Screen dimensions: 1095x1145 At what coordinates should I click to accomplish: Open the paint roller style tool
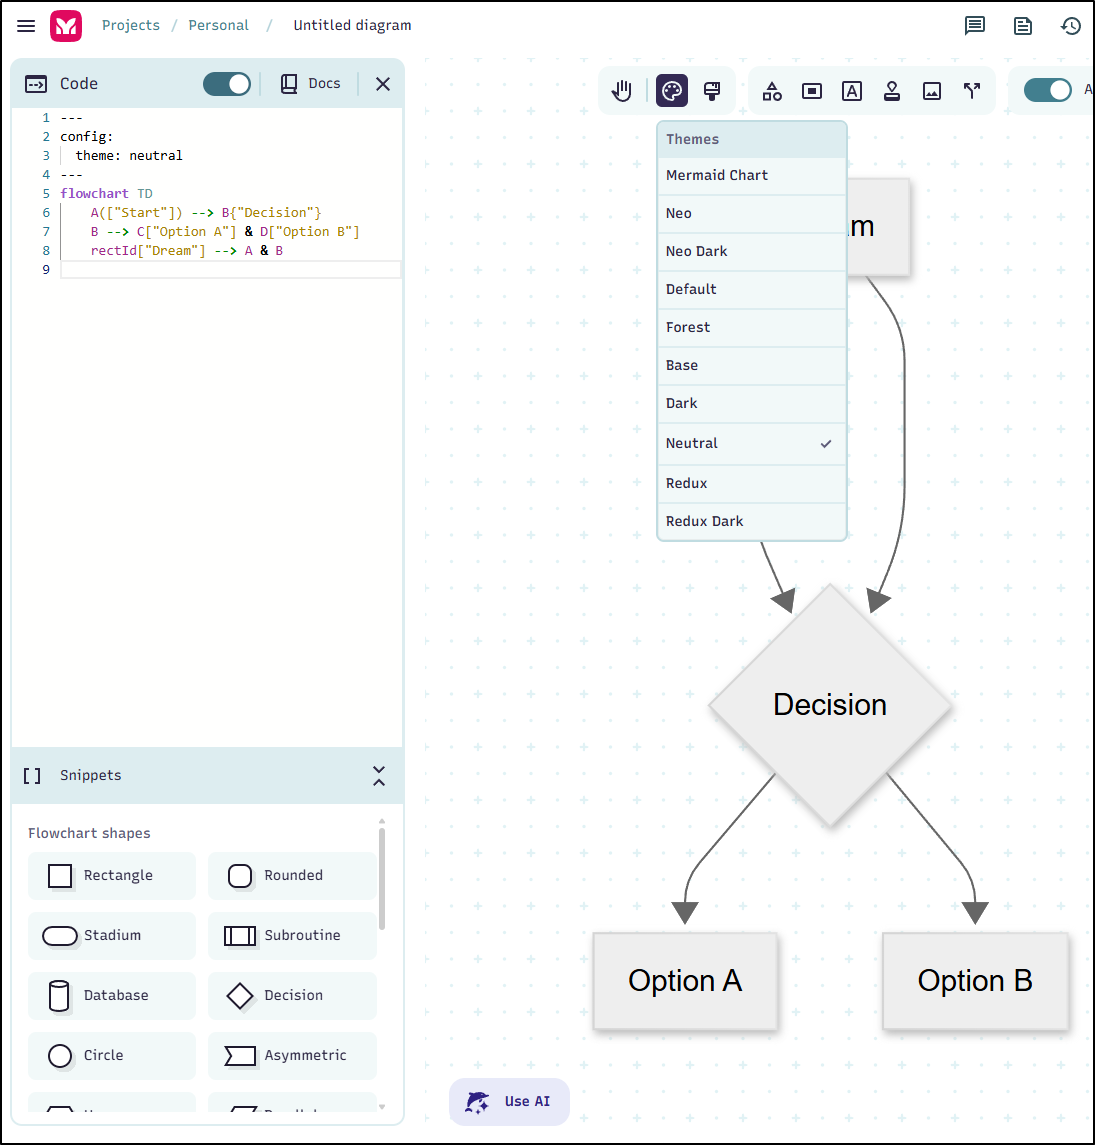pos(712,91)
